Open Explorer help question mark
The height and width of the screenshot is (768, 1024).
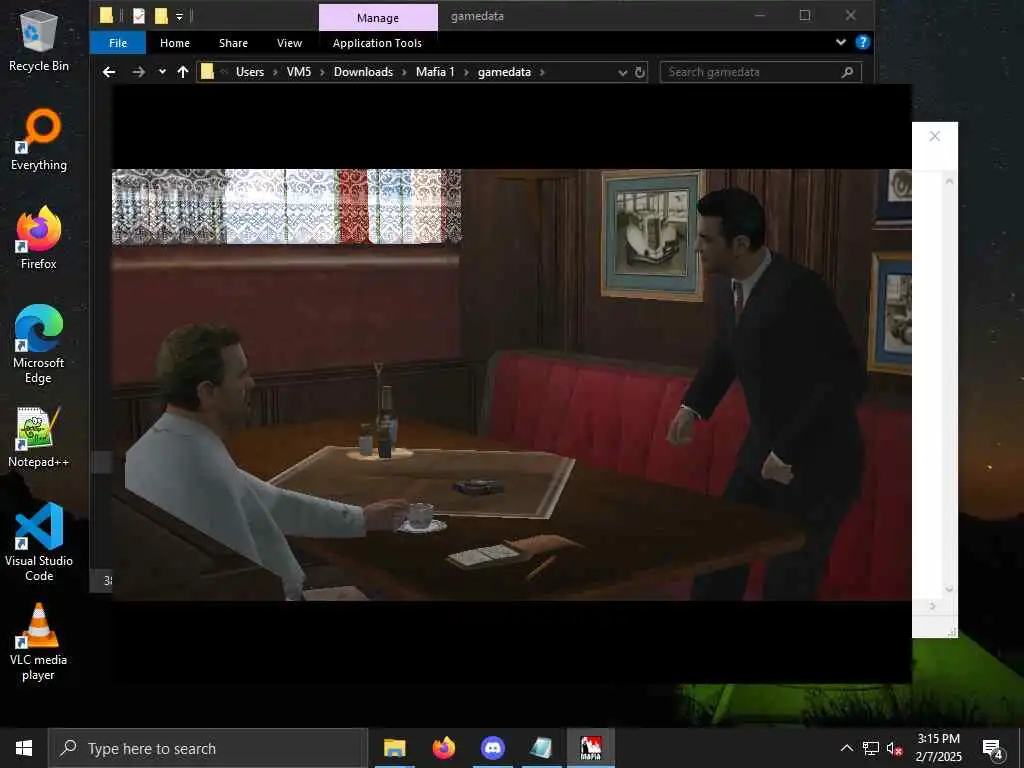pyautogui.click(x=863, y=42)
